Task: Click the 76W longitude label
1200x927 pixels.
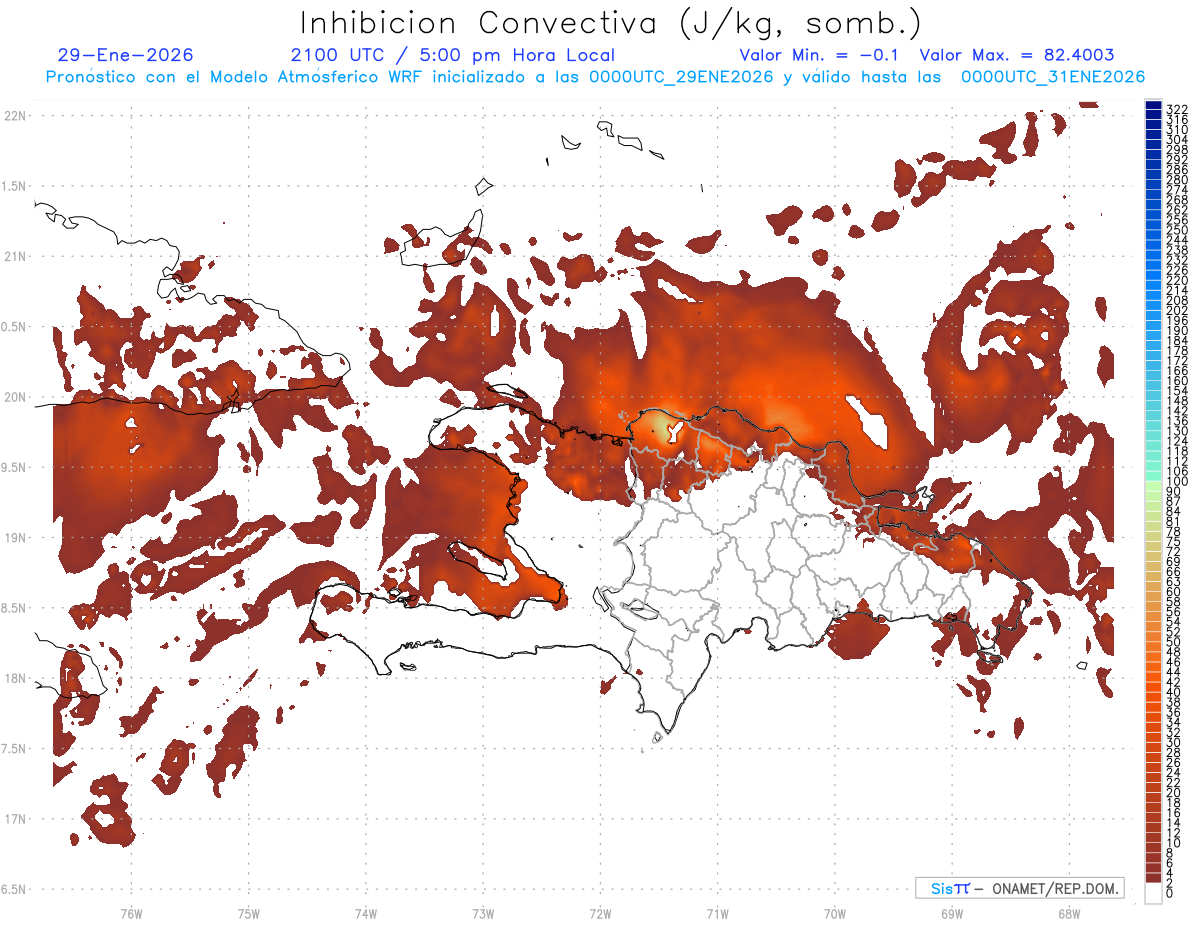Action: 131,913
